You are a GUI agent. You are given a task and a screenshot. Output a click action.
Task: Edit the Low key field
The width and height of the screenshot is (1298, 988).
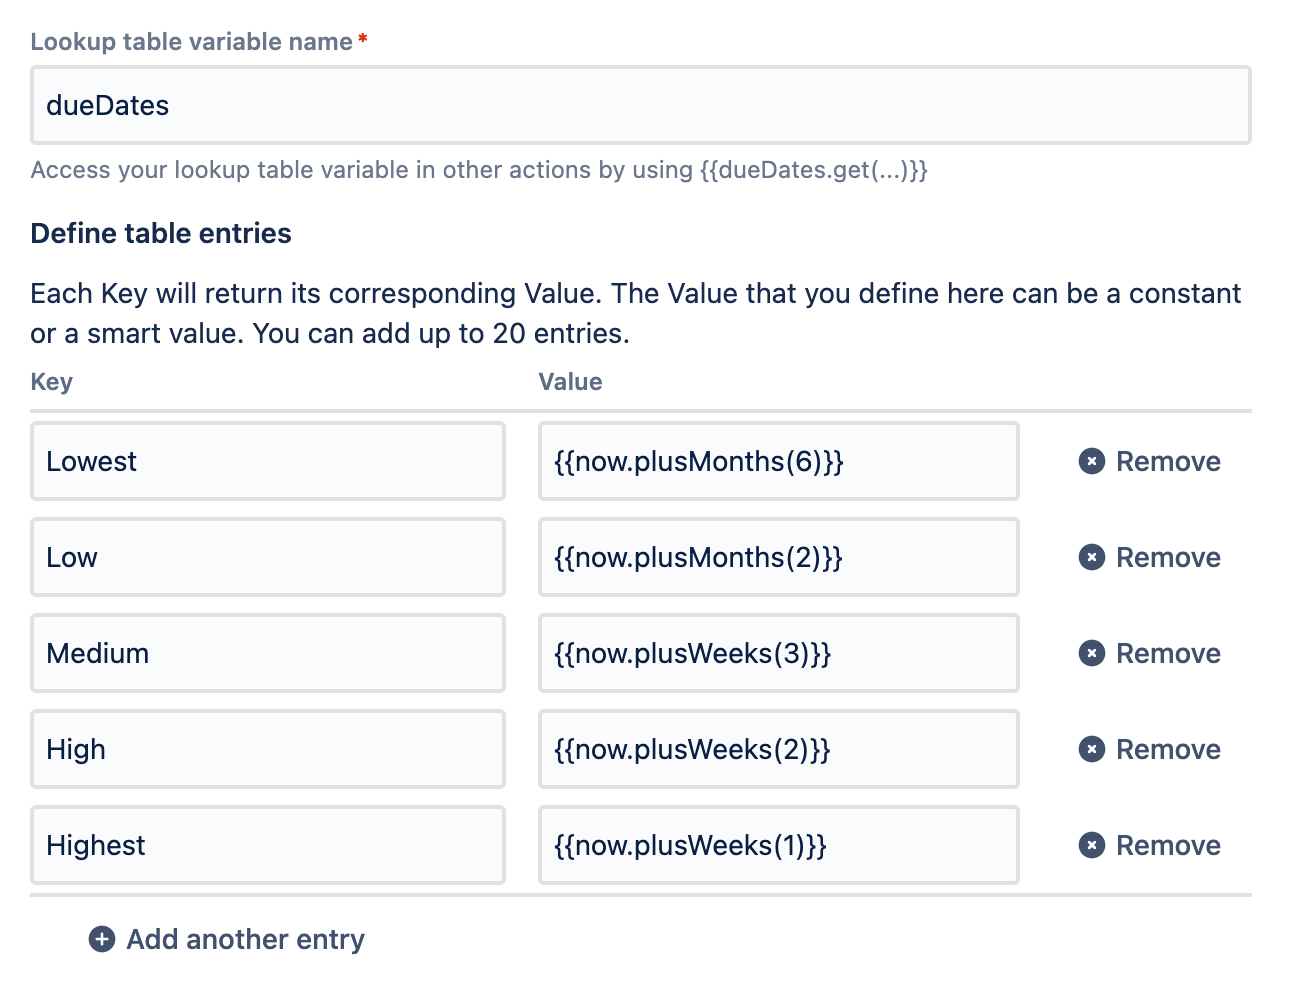(x=268, y=557)
